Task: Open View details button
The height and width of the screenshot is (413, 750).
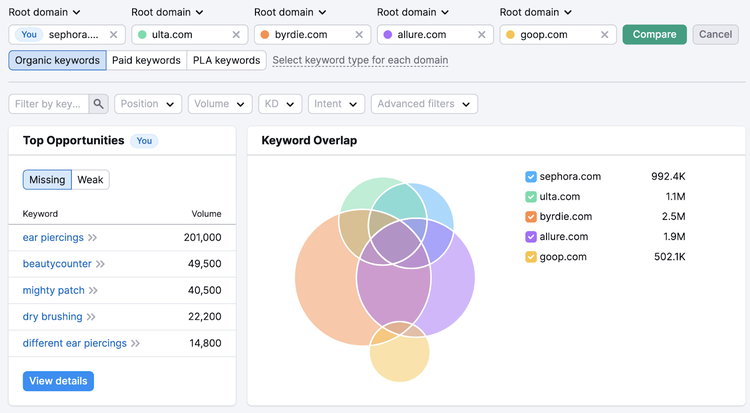Action: coord(58,381)
